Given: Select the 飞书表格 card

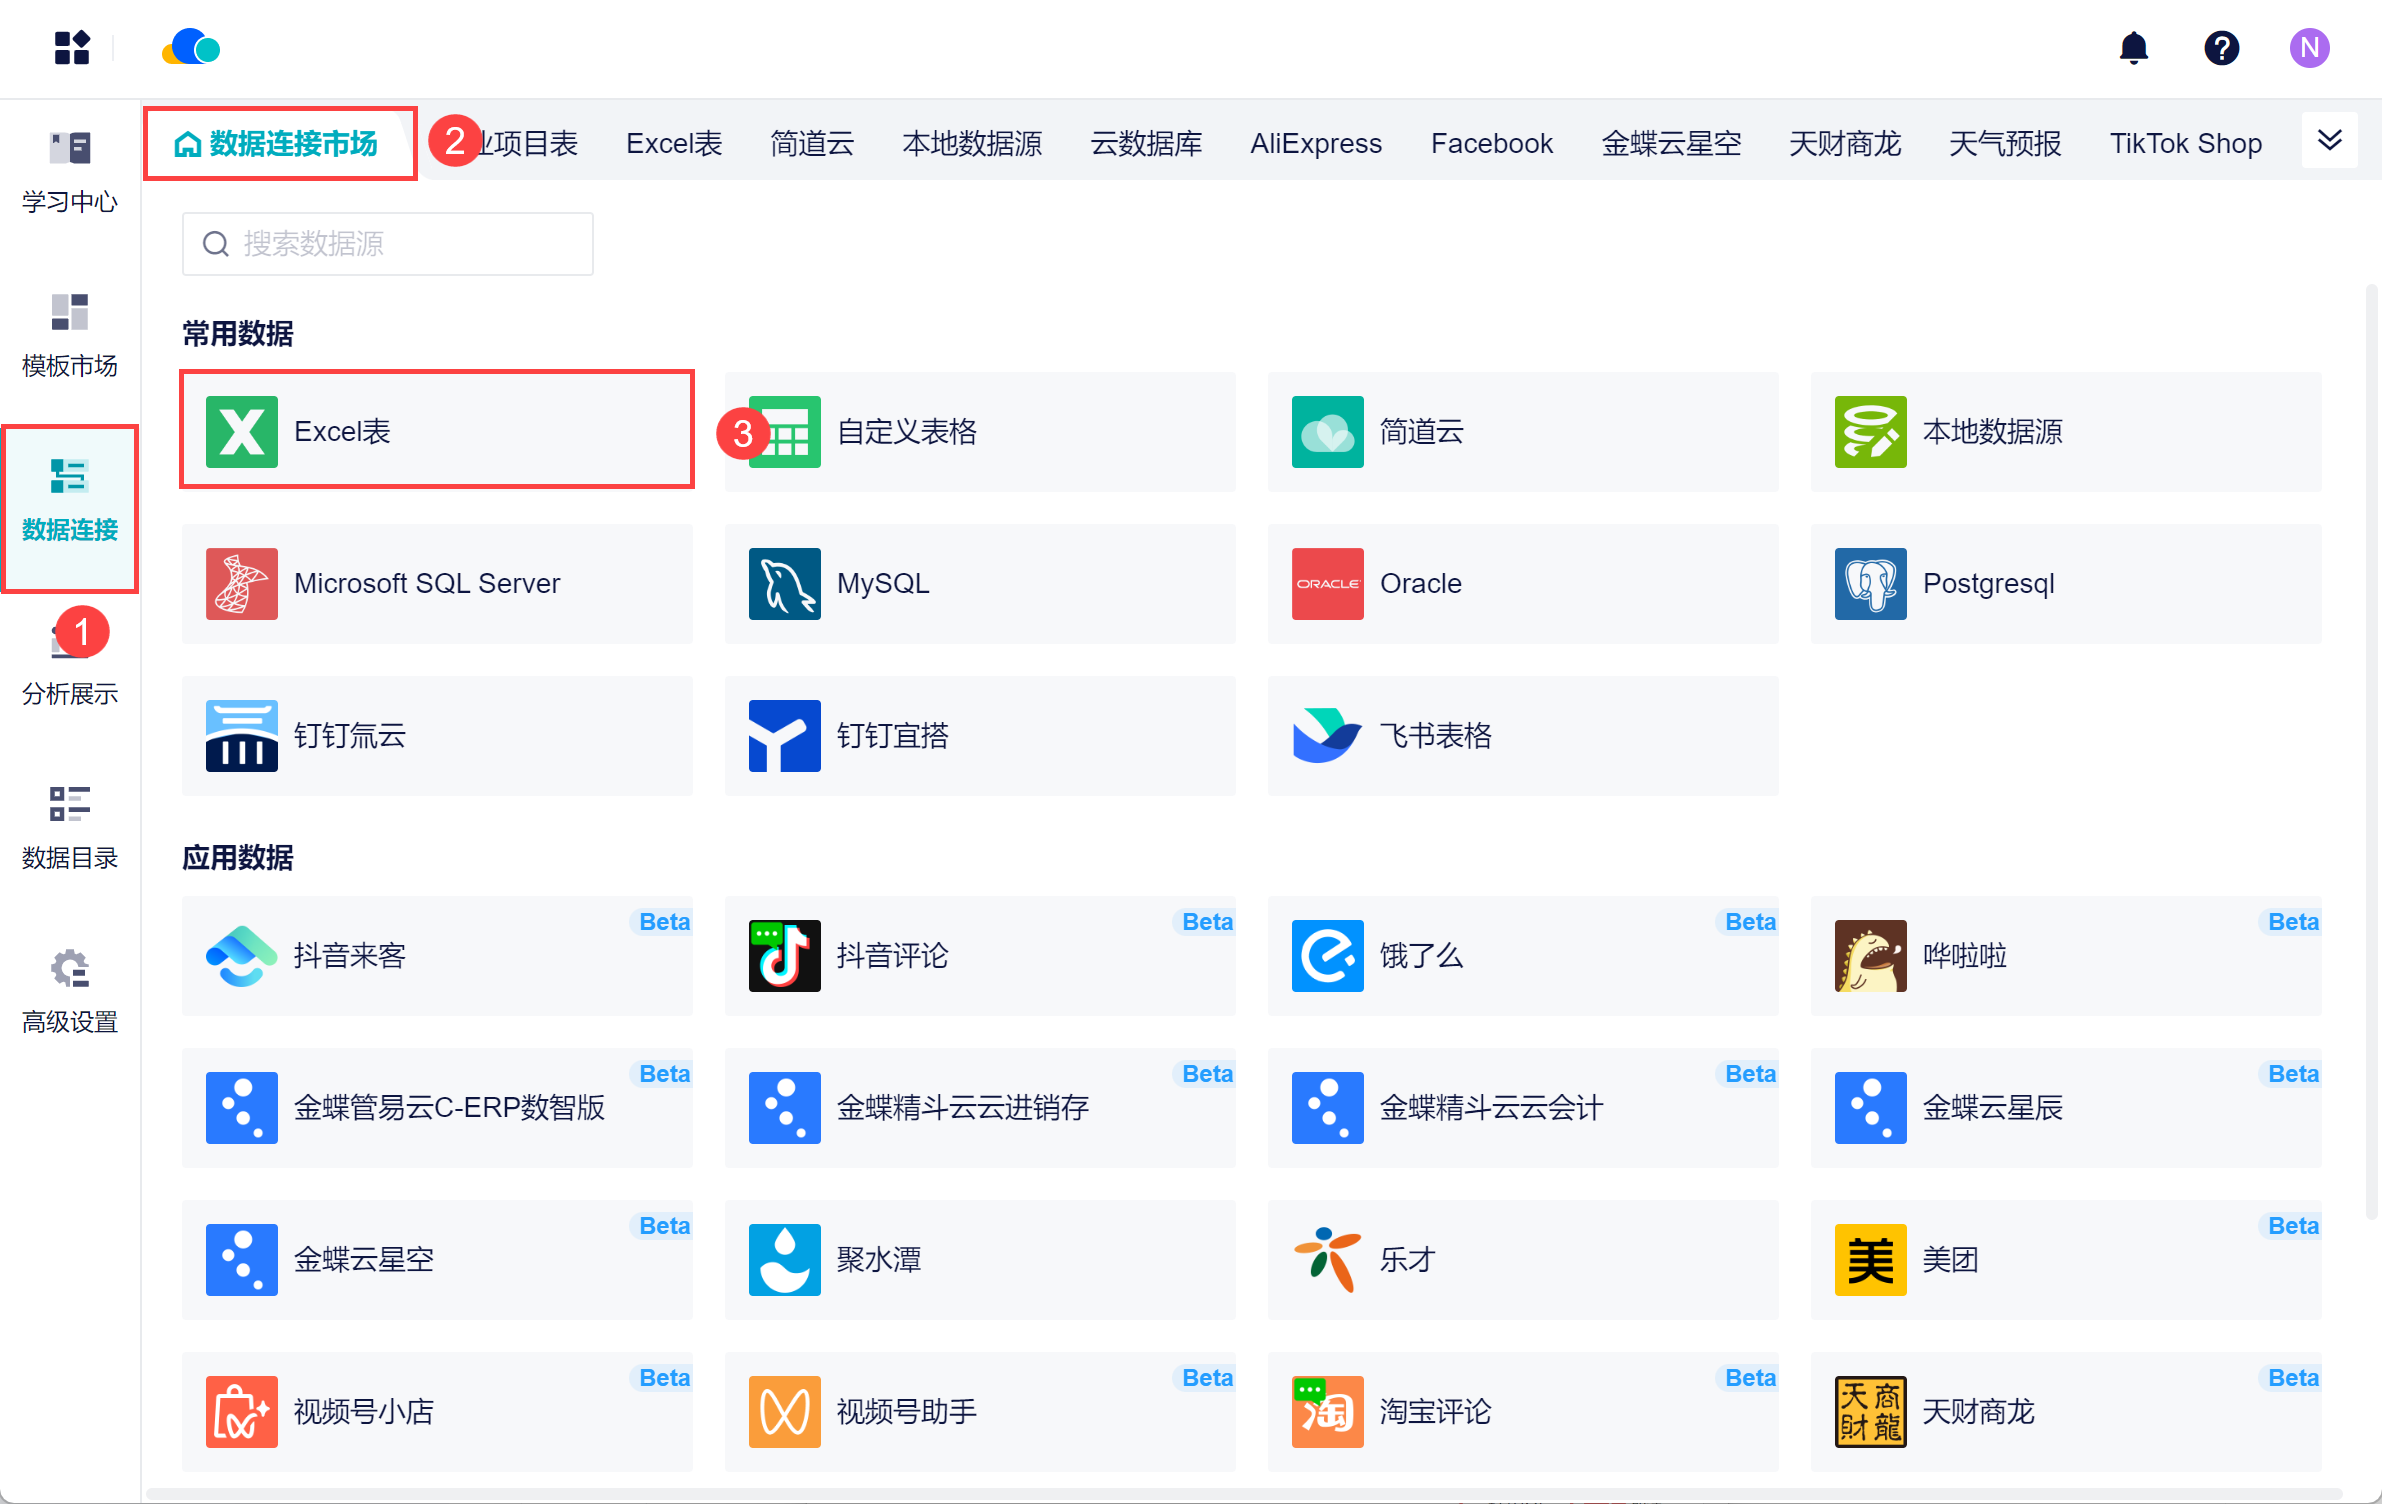Looking at the screenshot, I should 1523,735.
